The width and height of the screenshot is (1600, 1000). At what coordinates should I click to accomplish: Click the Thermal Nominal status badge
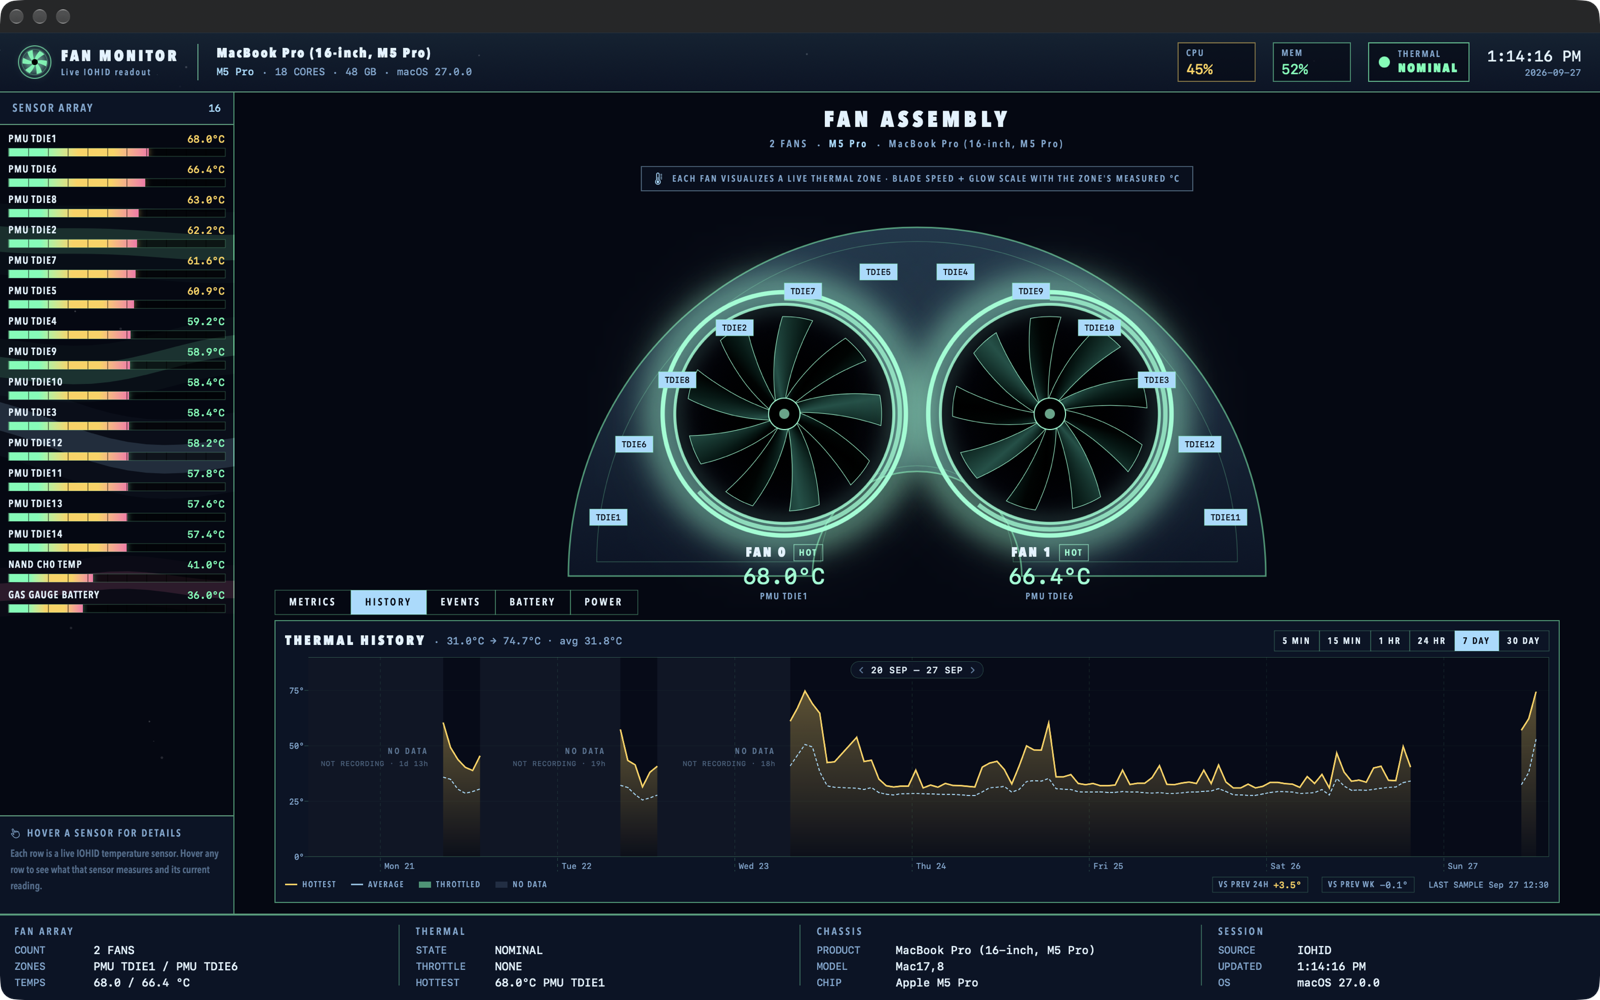coord(1418,62)
